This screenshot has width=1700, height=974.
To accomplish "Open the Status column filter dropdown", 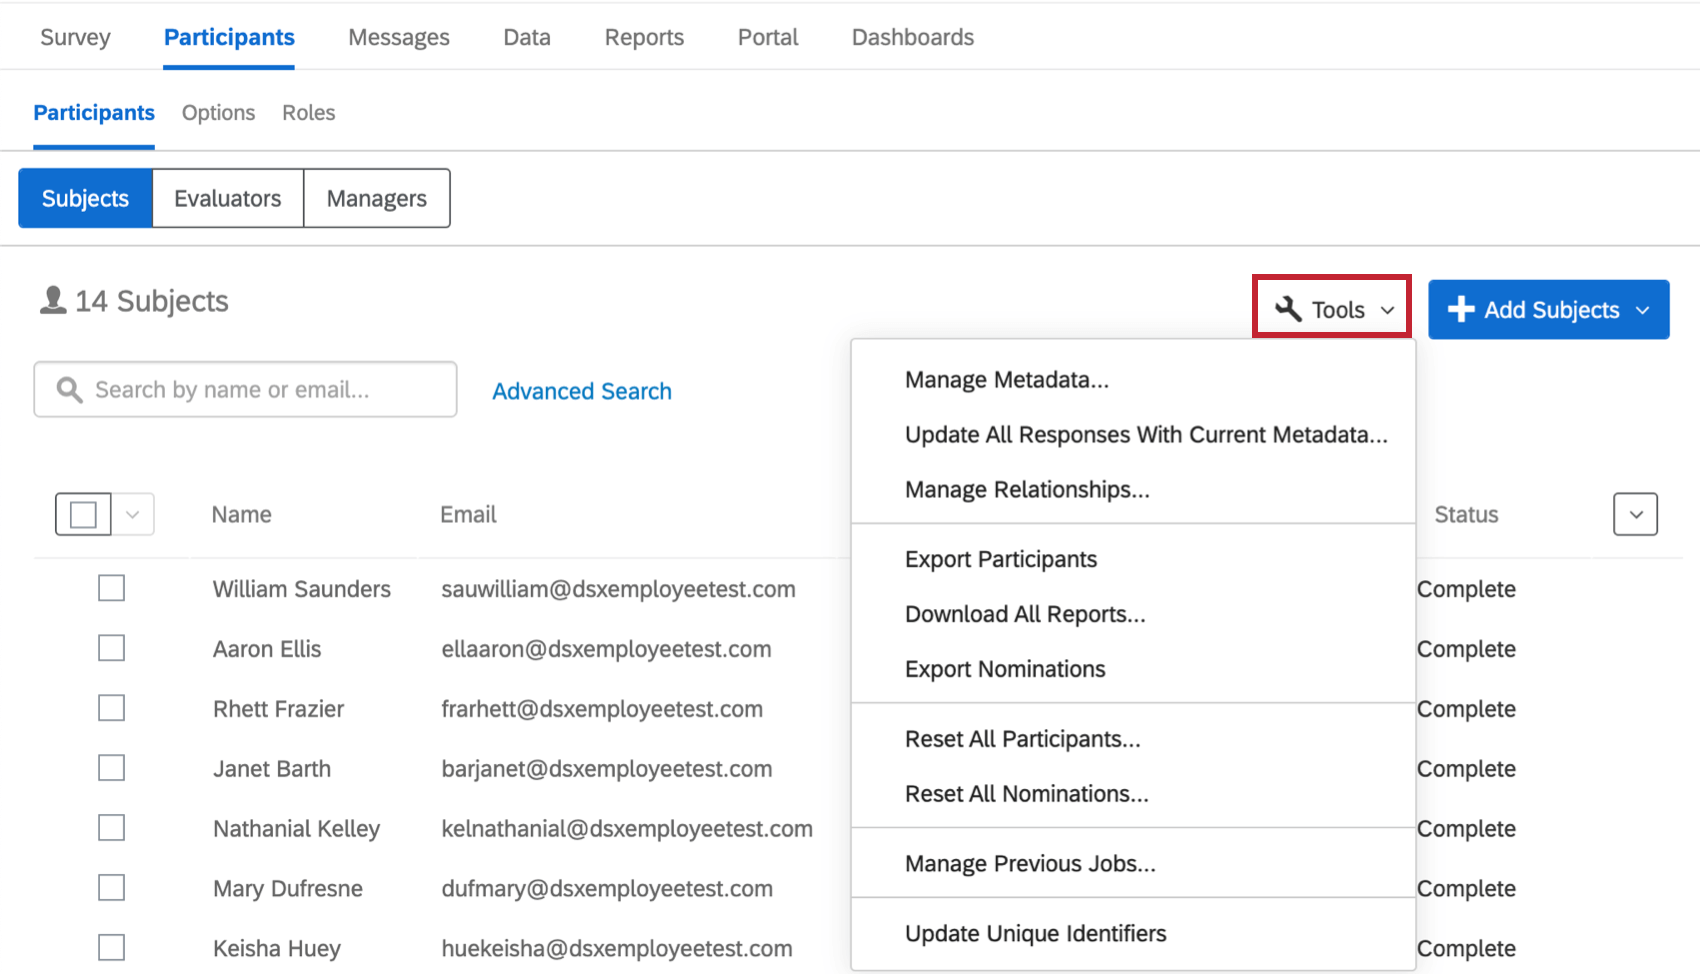I will pyautogui.click(x=1636, y=514).
